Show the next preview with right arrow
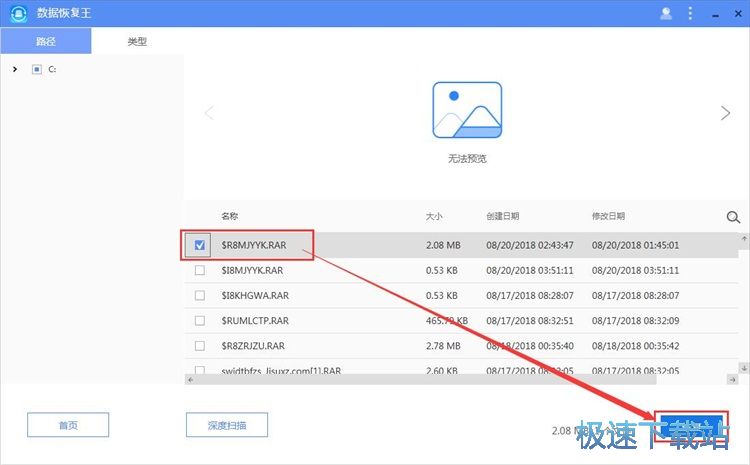 725,113
